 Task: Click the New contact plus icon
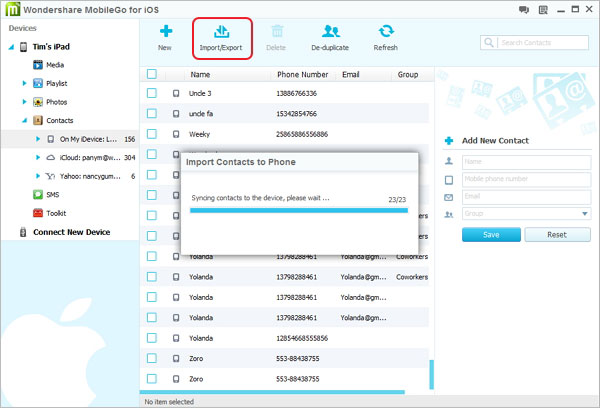pos(166,31)
